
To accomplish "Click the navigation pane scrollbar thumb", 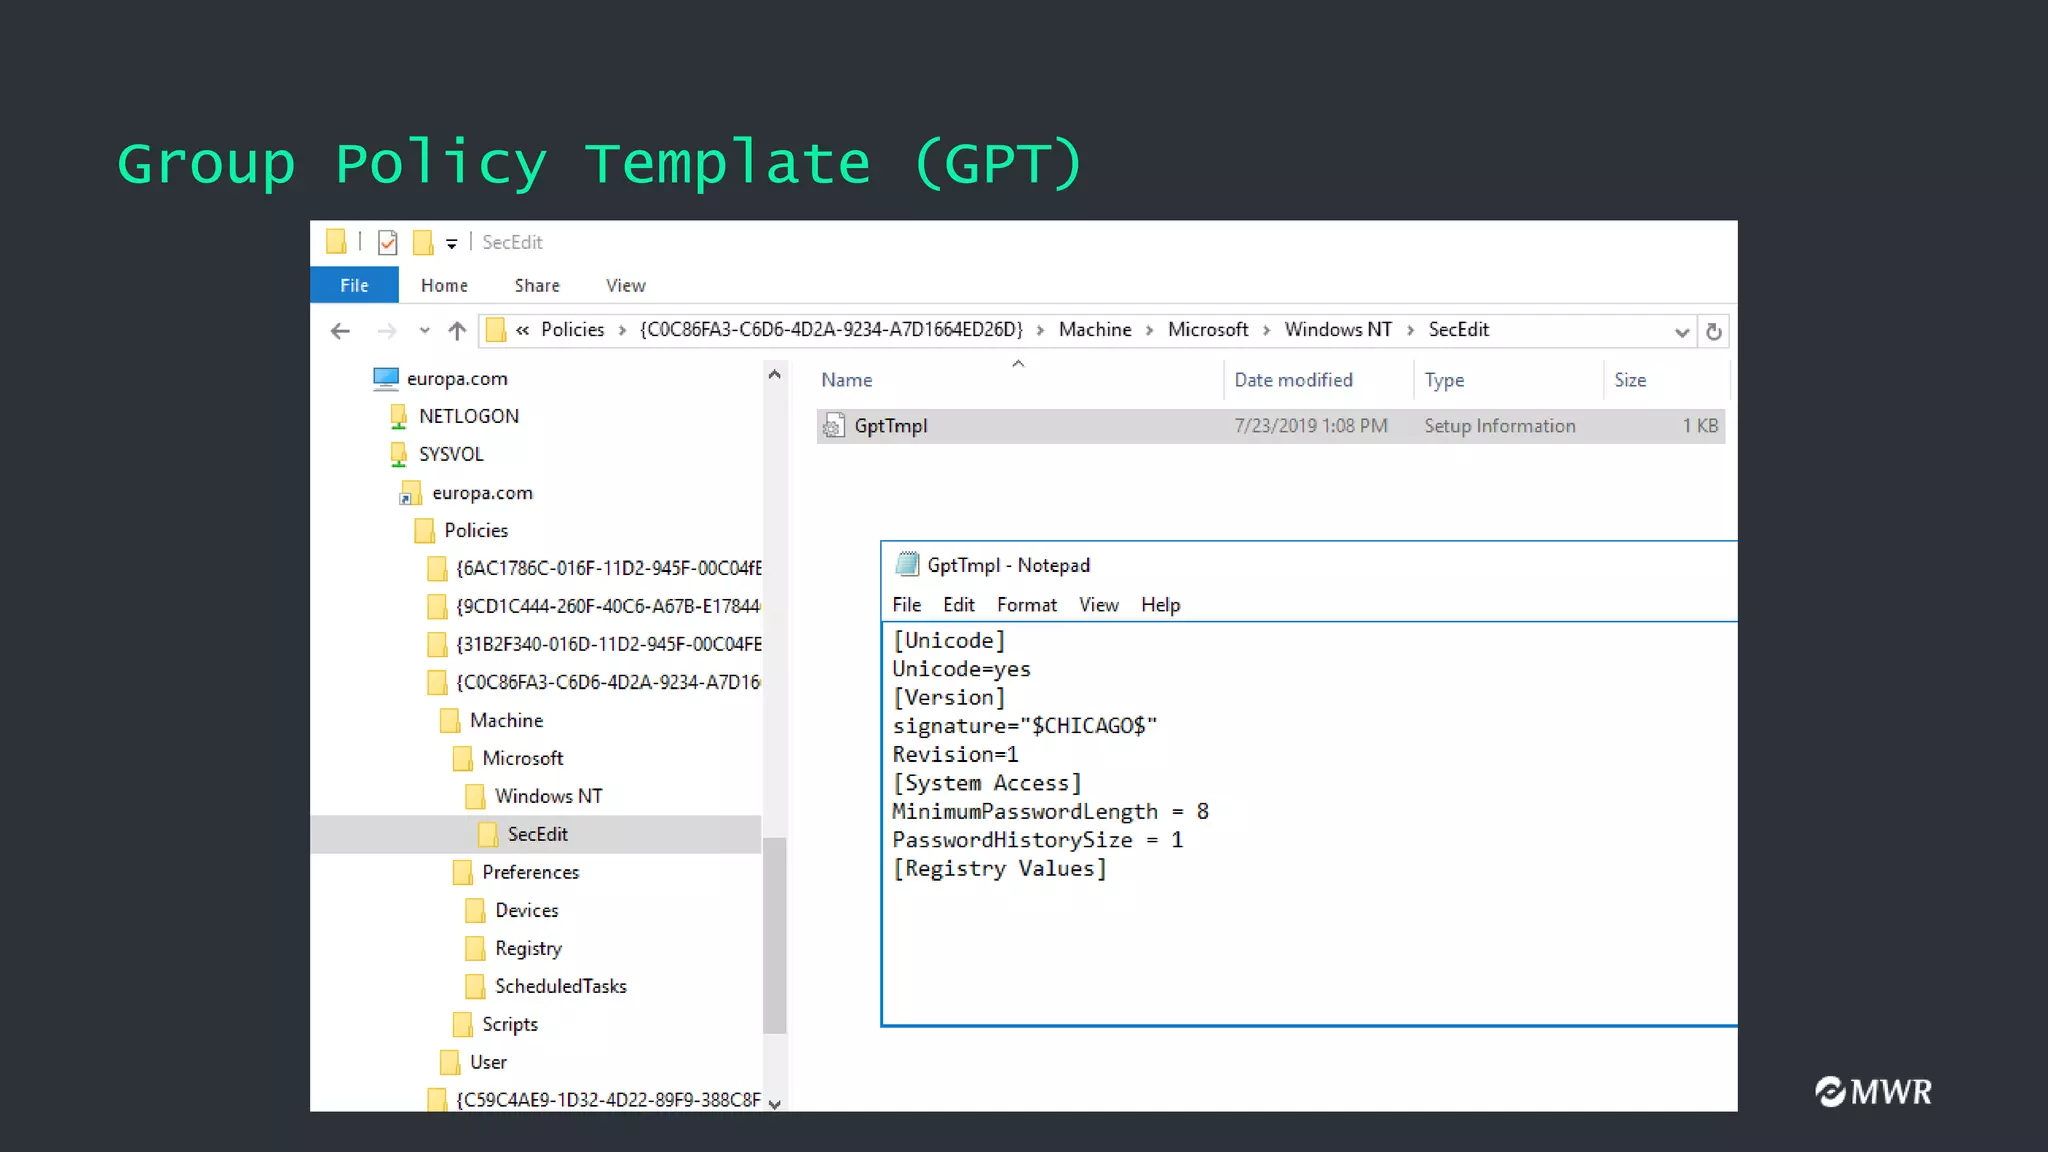I will pyautogui.click(x=775, y=935).
